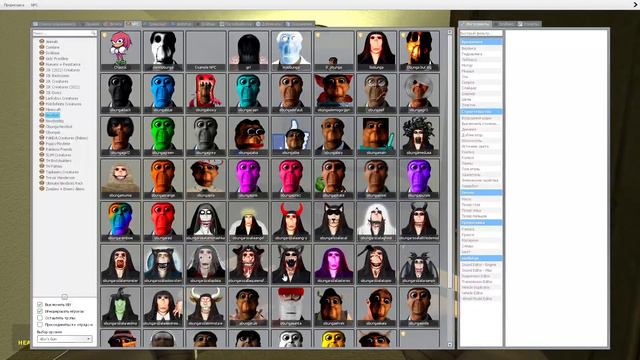Select the red dinosaur costume Obunga
The height and width of the screenshot is (360, 640).
(x=205, y=93)
